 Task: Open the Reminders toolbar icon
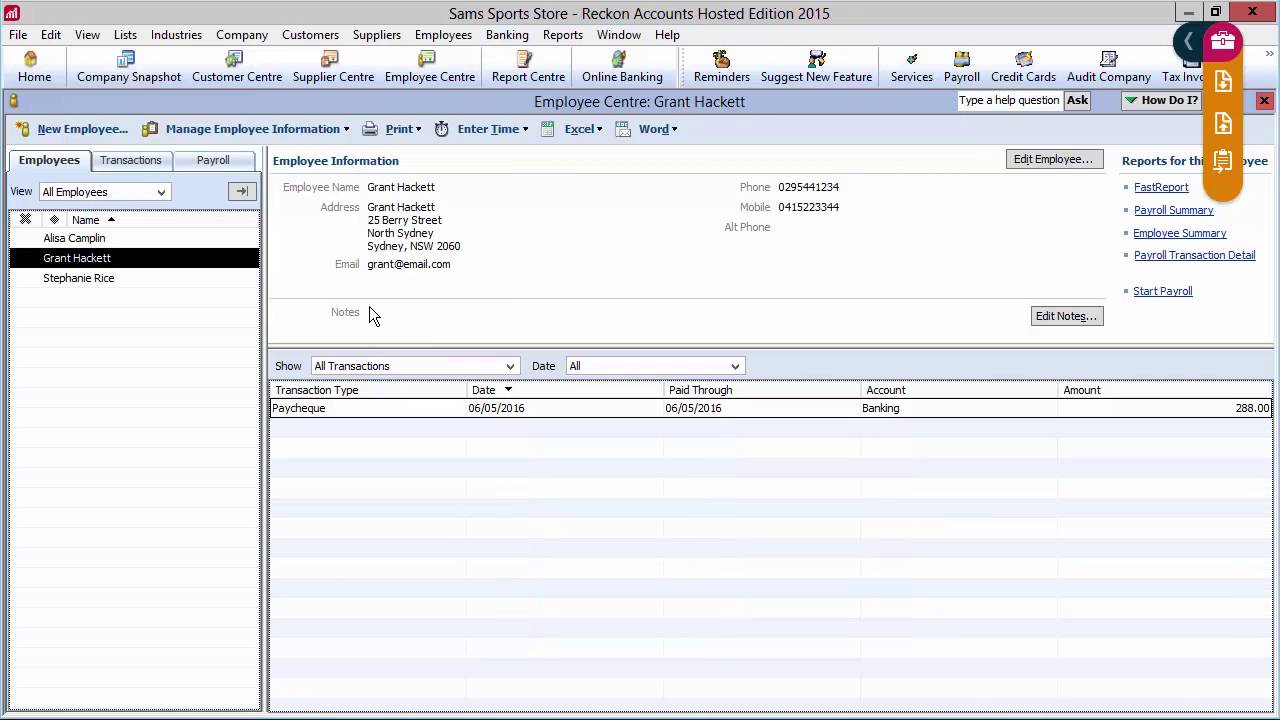click(x=721, y=67)
